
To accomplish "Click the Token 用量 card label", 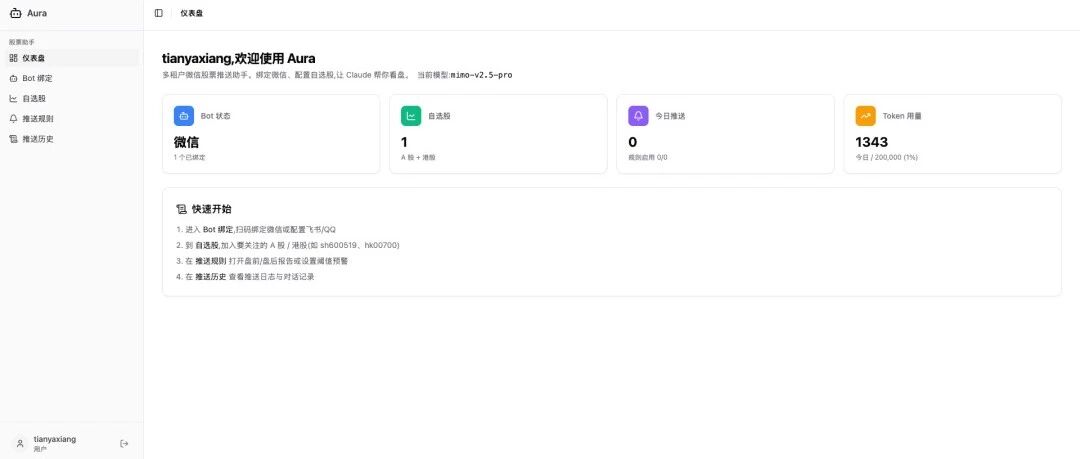I will pos(902,116).
